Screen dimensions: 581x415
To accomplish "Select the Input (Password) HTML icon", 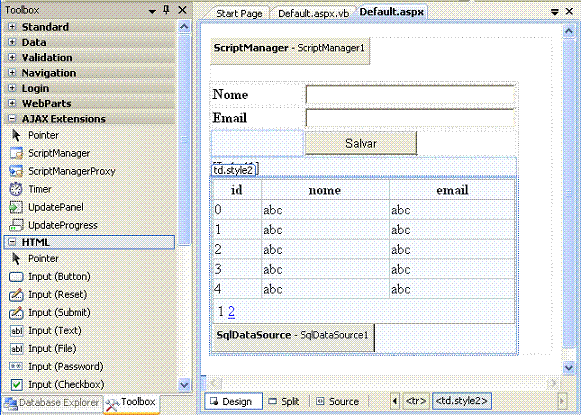I will coord(16,366).
